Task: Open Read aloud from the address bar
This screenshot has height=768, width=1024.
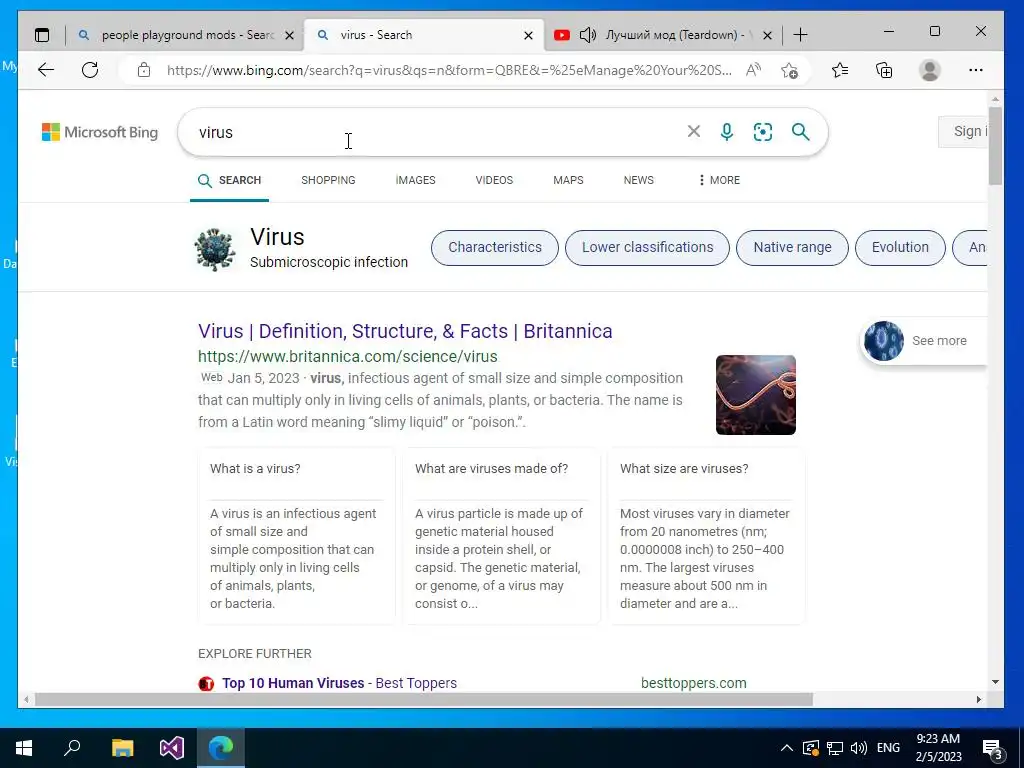Action: tap(753, 70)
